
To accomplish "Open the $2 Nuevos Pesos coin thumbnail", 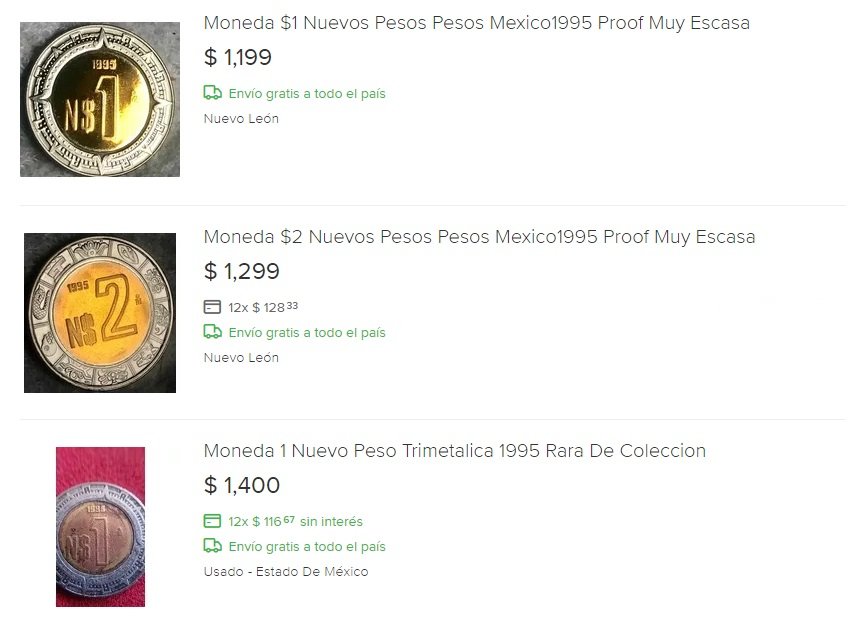I will pyautogui.click(x=100, y=313).
